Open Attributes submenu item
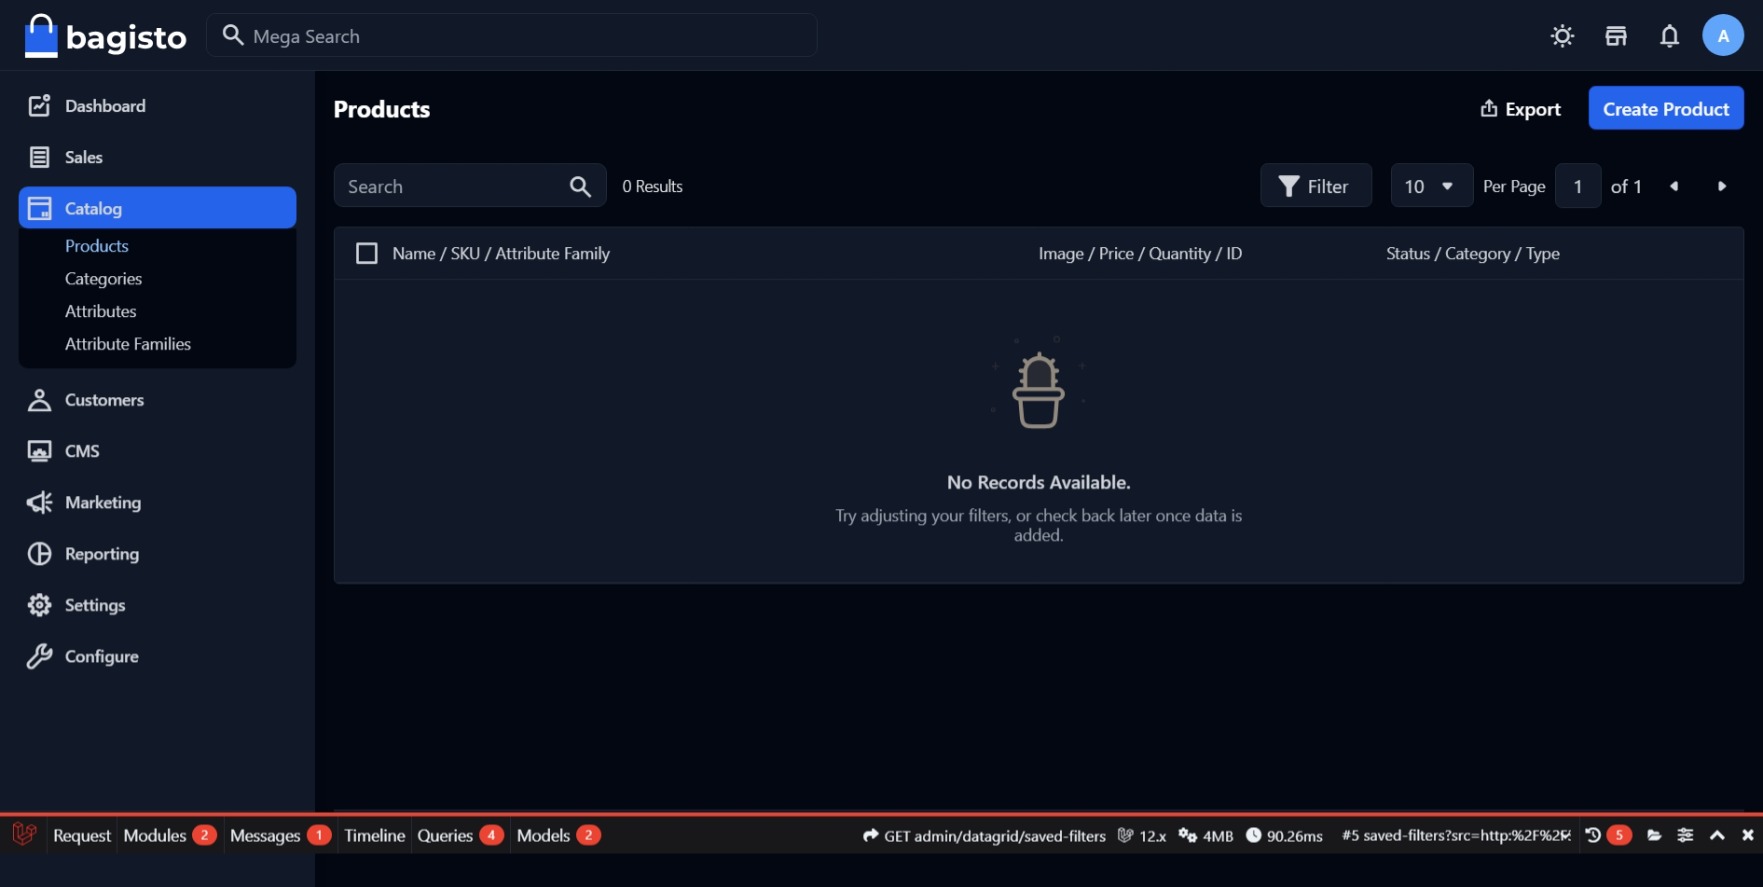The width and height of the screenshot is (1763, 887). coord(100,311)
